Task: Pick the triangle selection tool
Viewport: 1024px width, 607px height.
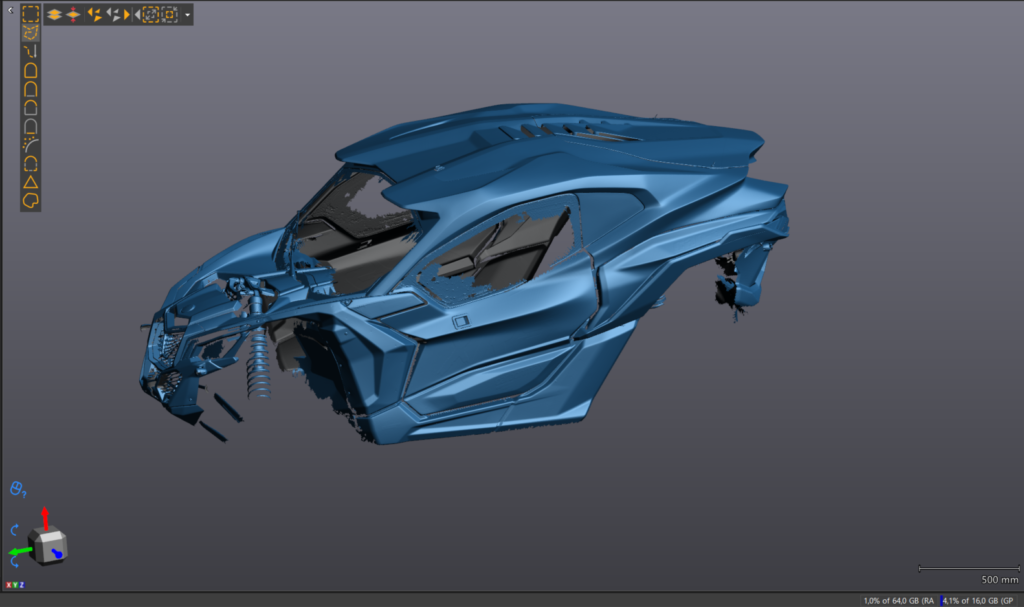Action: point(31,182)
